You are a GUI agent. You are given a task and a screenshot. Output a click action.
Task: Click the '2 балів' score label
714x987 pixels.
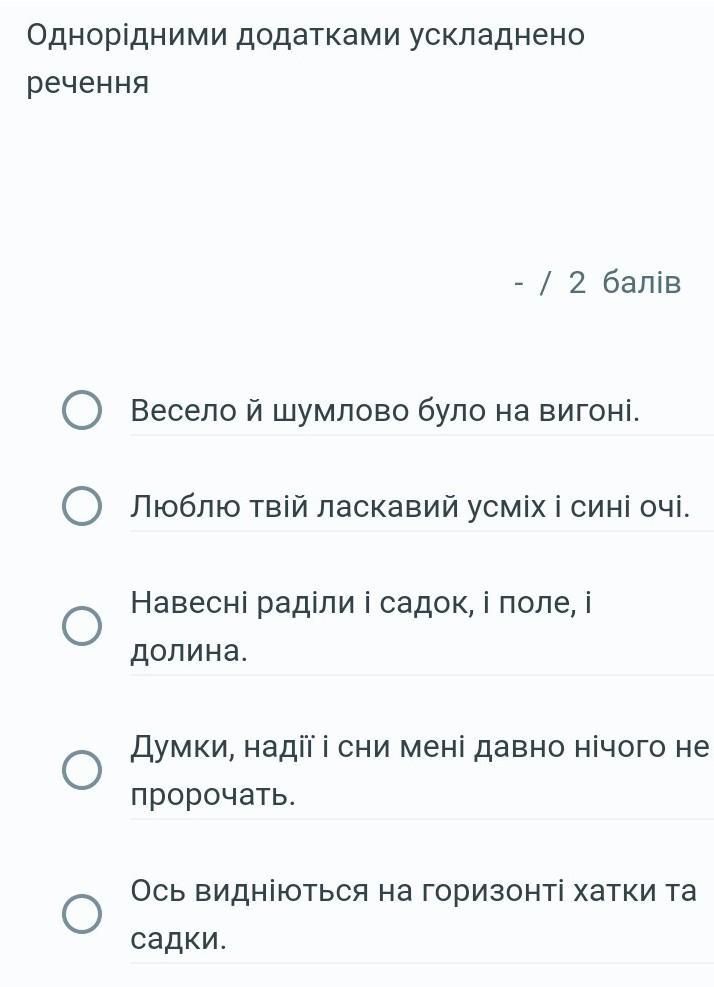click(625, 282)
